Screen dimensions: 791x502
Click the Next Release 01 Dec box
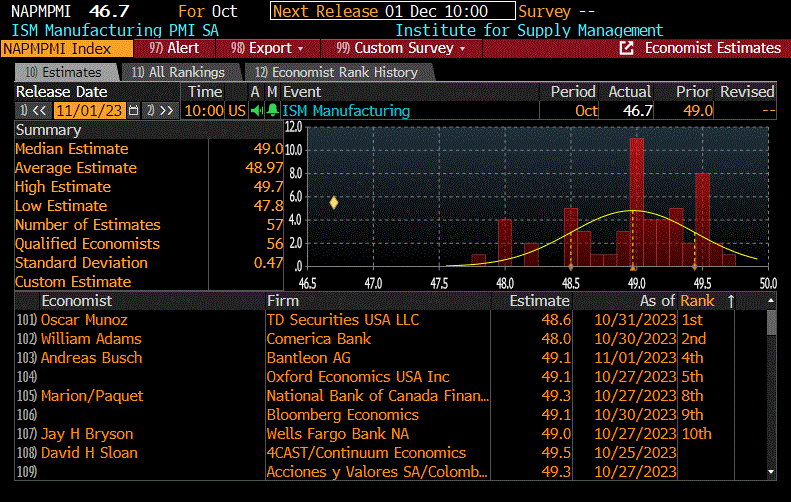point(392,11)
